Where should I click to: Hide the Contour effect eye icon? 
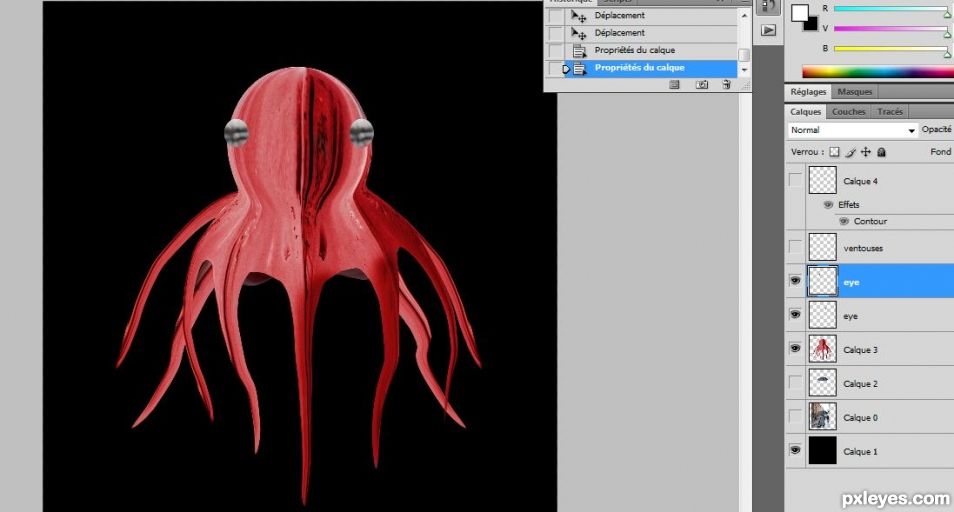(844, 221)
